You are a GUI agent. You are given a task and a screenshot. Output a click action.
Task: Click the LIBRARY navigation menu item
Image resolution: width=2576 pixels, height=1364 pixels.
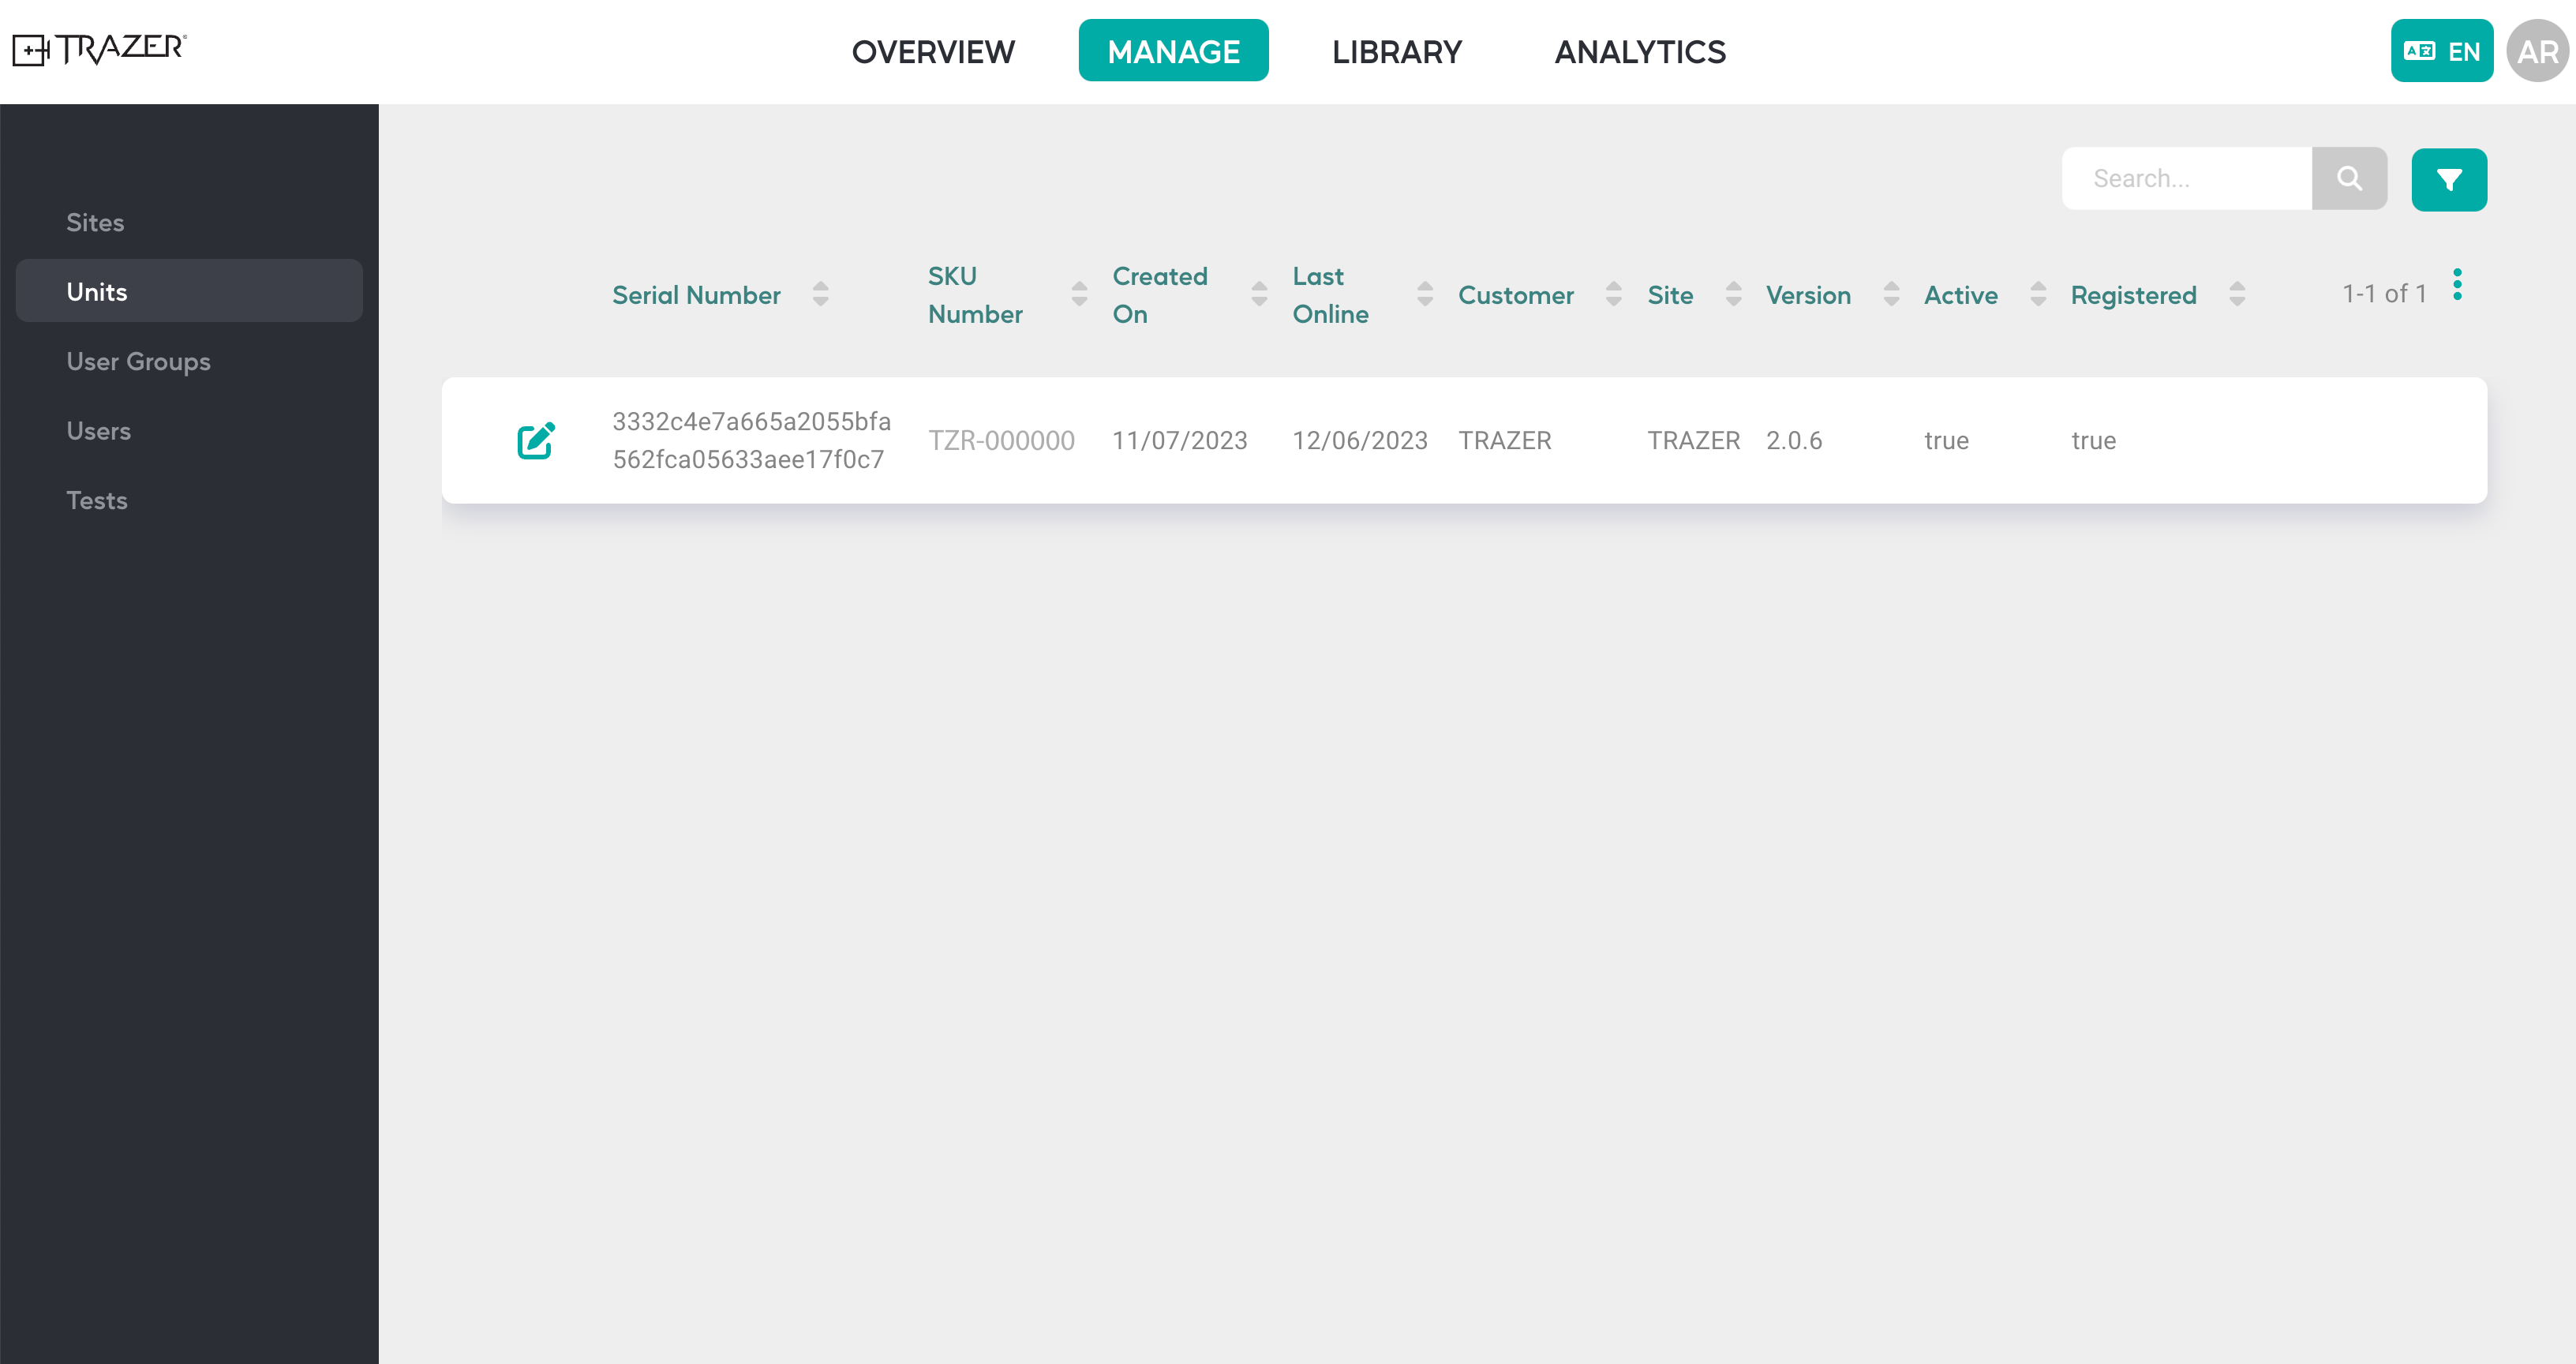[1397, 51]
